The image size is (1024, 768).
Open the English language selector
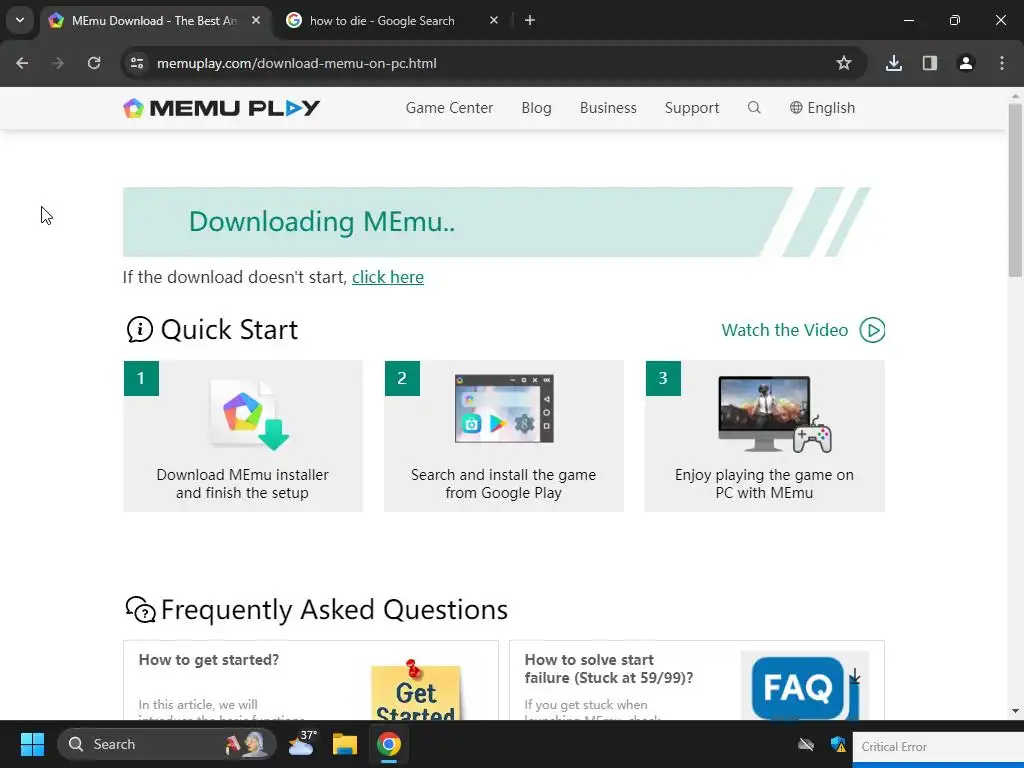tap(822, 108)
